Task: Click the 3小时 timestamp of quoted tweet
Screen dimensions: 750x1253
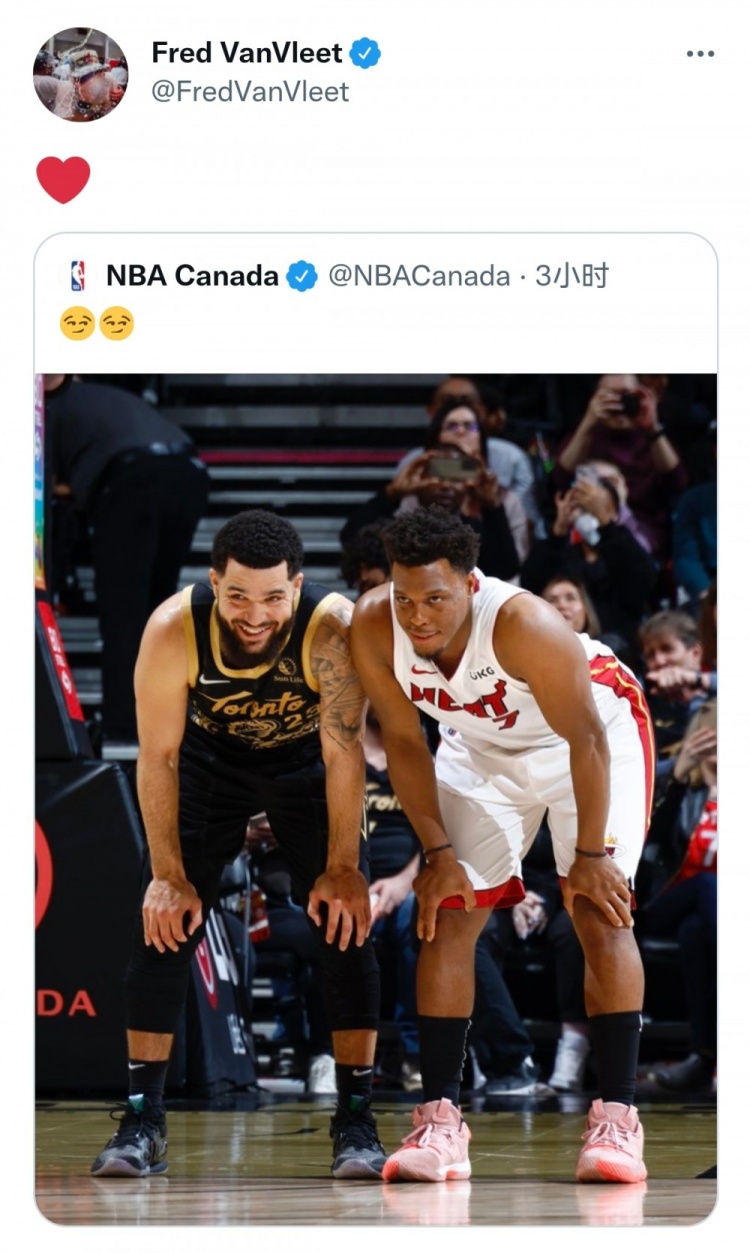Action: tap(571, 276)
